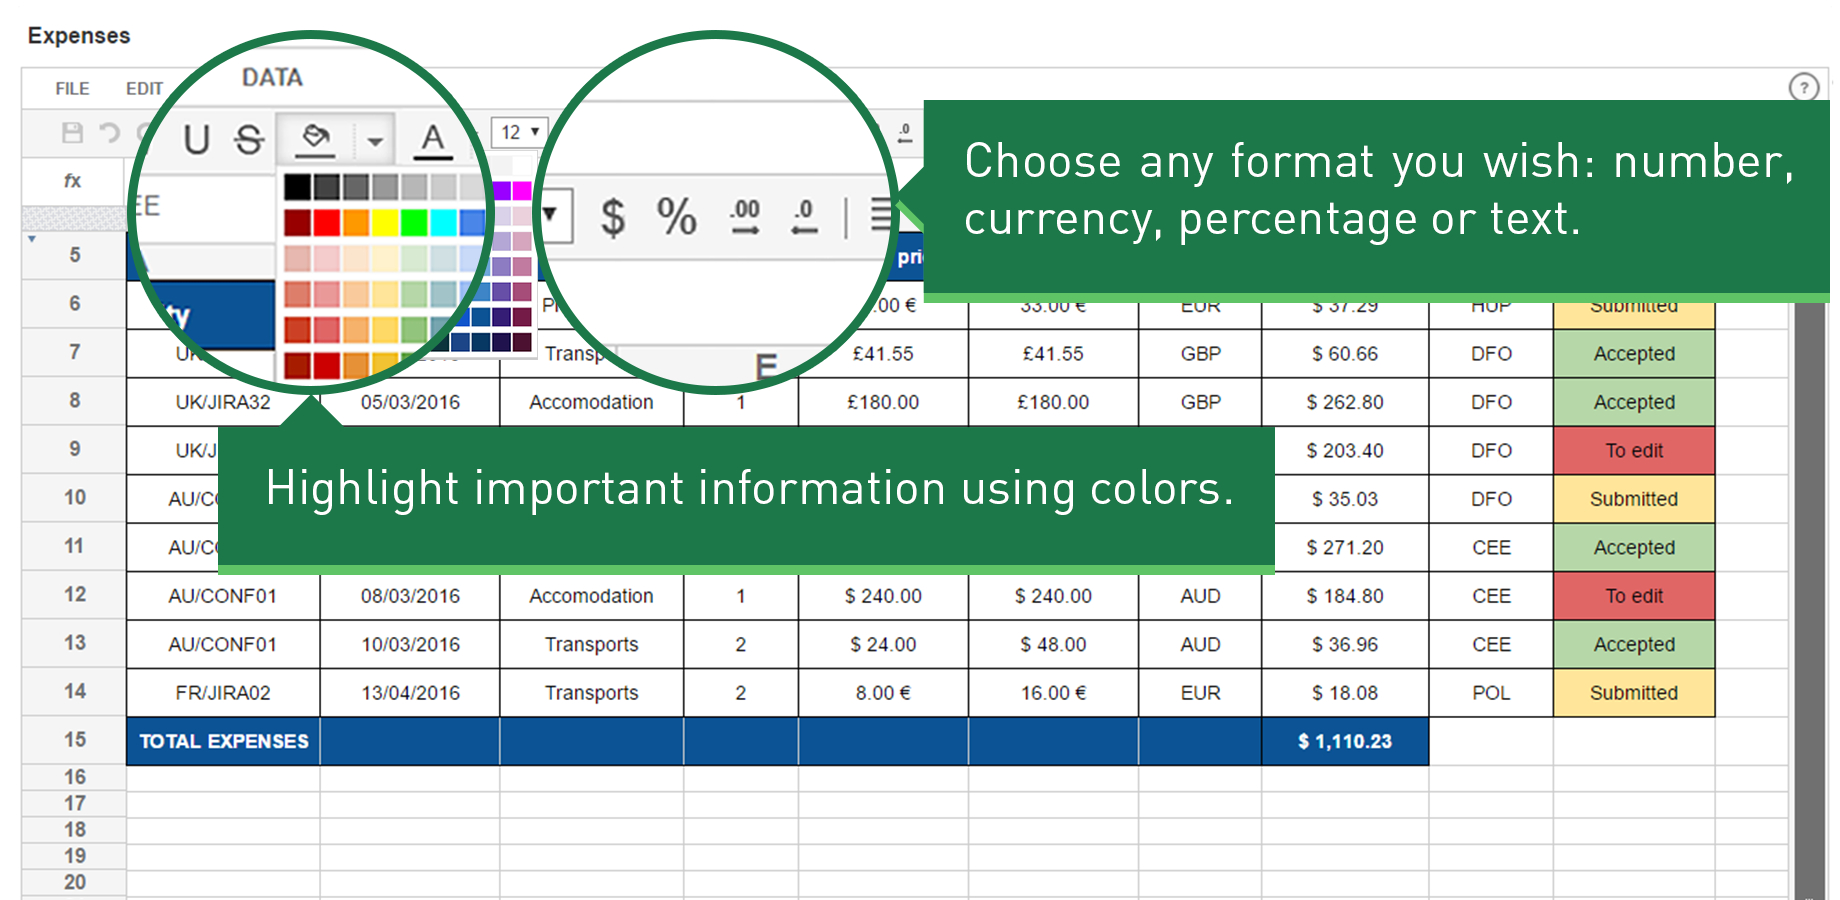Select amount cell $ 203.40
This screenshot has height=900, width=1840.
[1345, 451]
